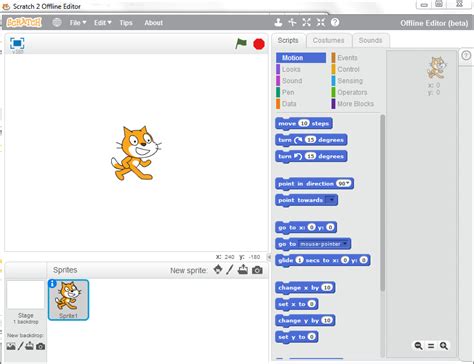The image size is (474, 364).
Task: Click secs field in glide block
Action: point(299,260)
